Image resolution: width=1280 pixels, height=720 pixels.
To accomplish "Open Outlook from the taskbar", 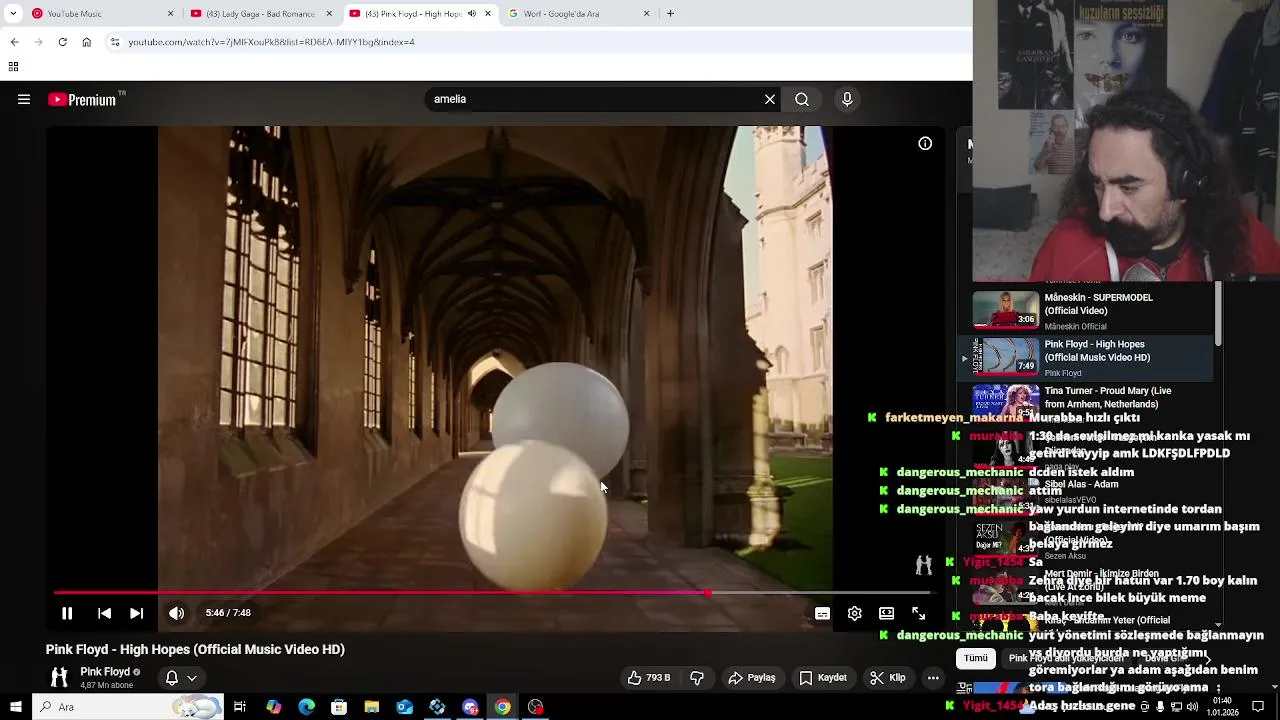I will coord(404,707).
